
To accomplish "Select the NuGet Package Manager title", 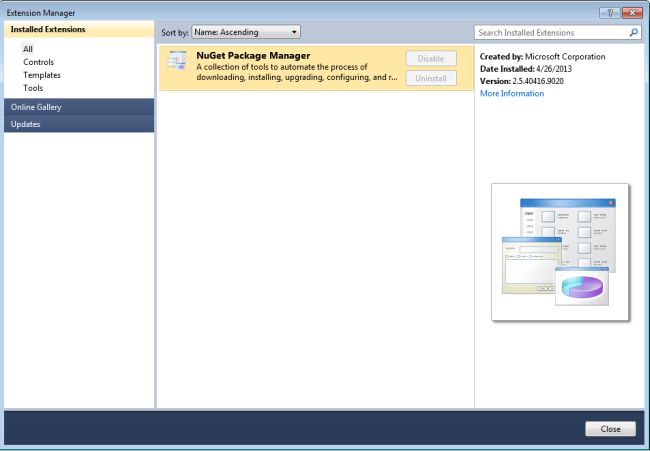I will pyautogui.click(x=253, y=56).
